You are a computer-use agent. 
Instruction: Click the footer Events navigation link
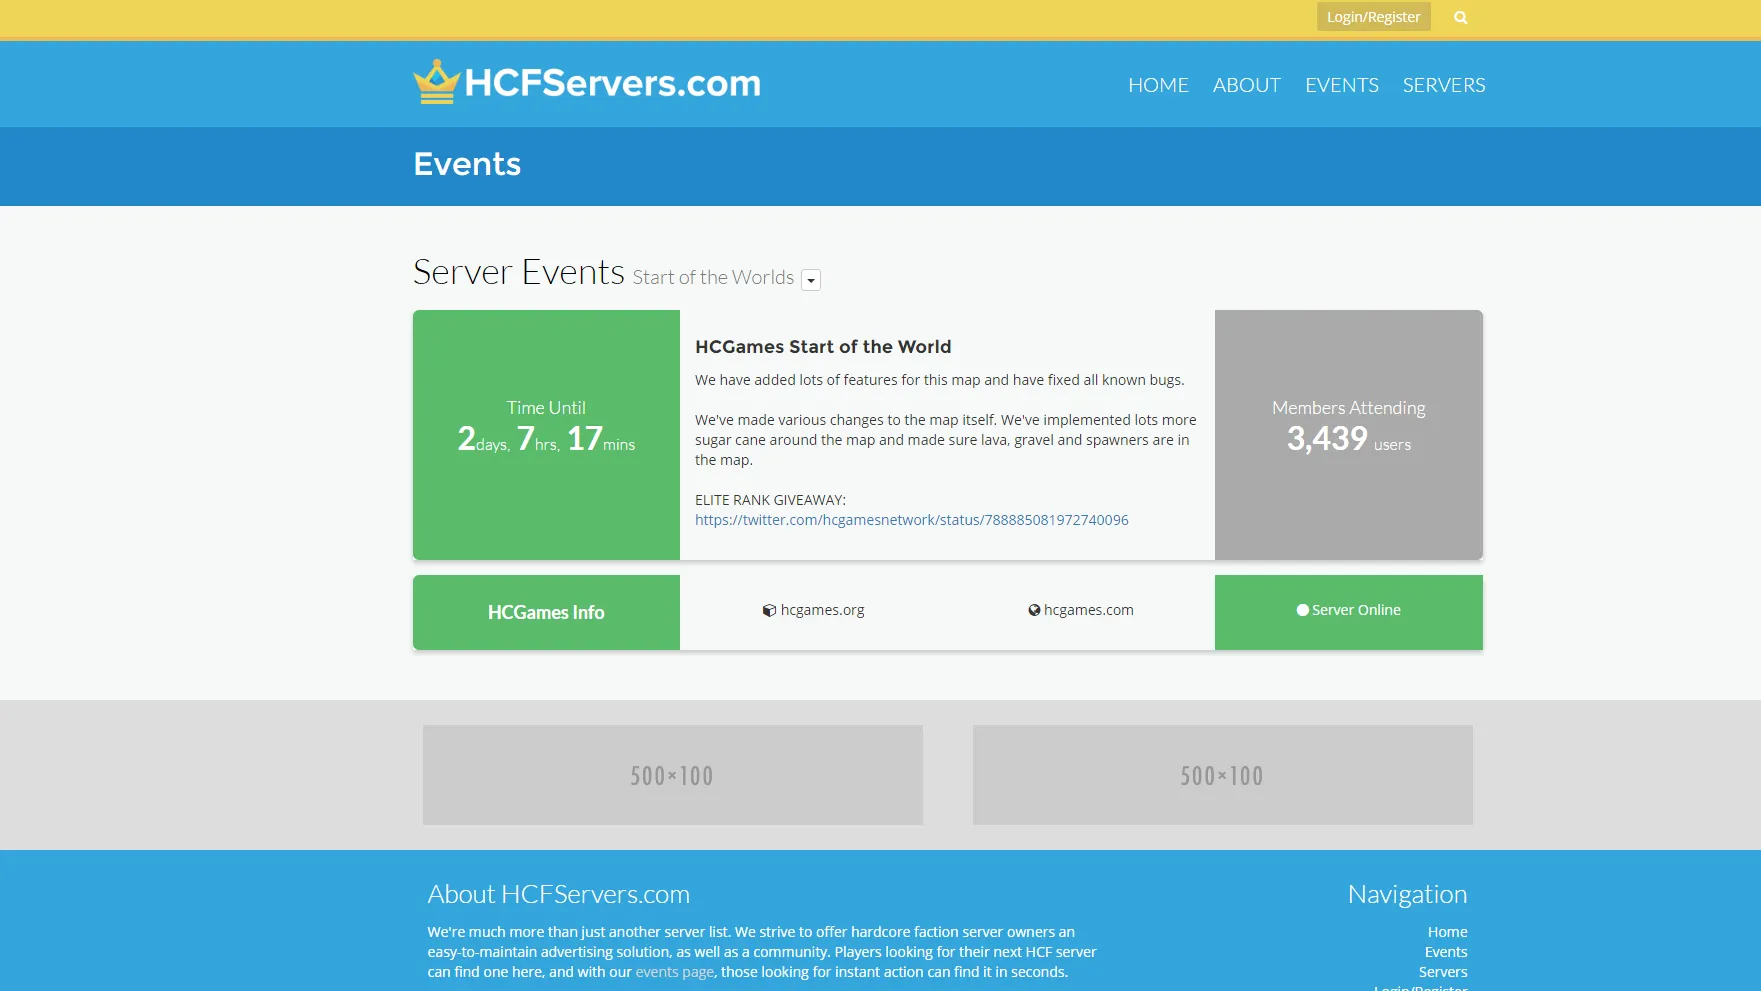pos(1446,952)
